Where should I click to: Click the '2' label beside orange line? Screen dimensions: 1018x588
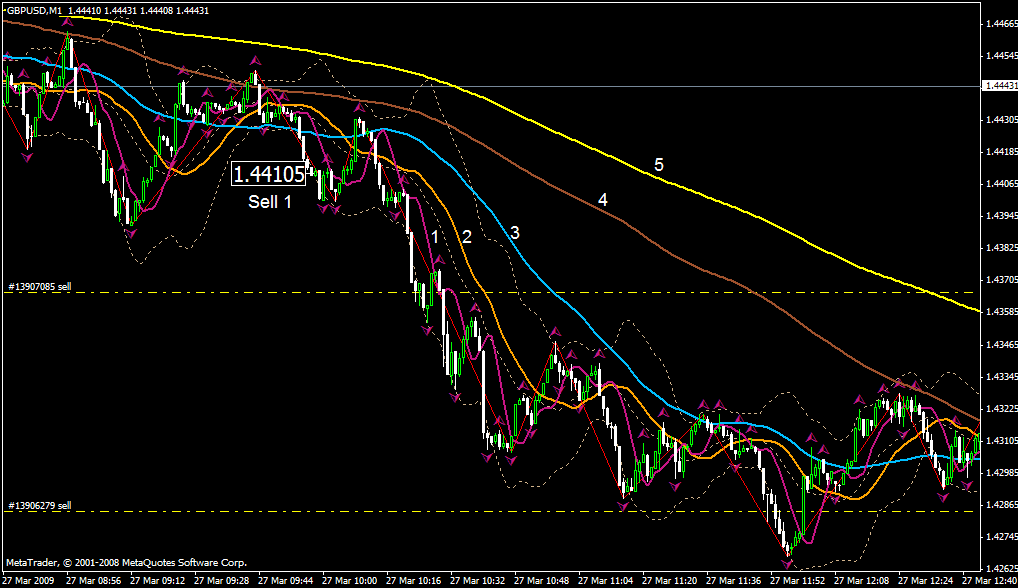(x=466, y=236)
